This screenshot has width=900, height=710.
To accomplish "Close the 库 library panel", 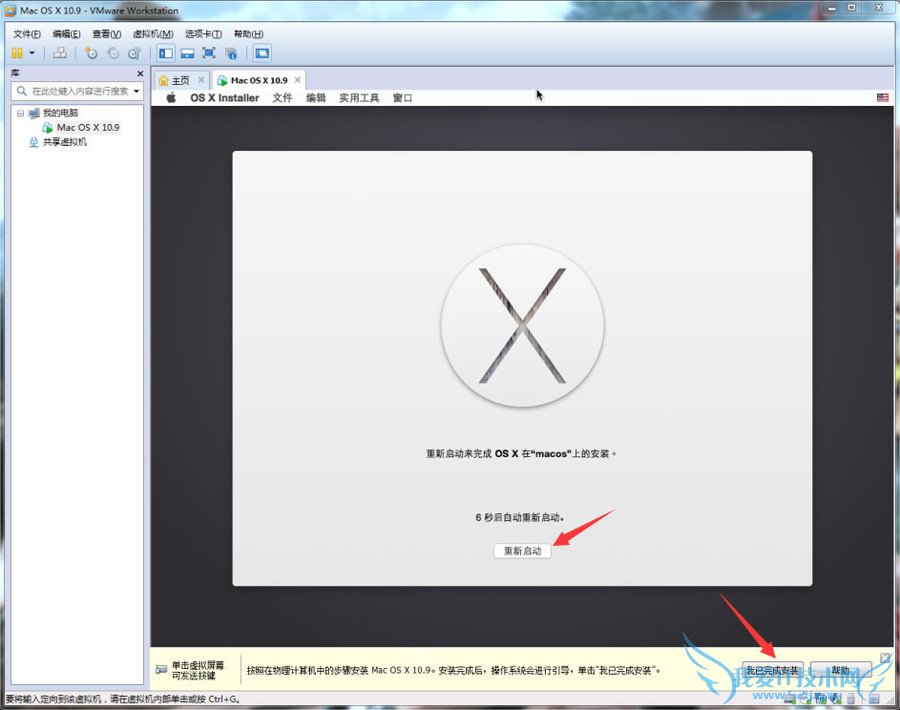I will pyautogui.click(x=140, y=73).
